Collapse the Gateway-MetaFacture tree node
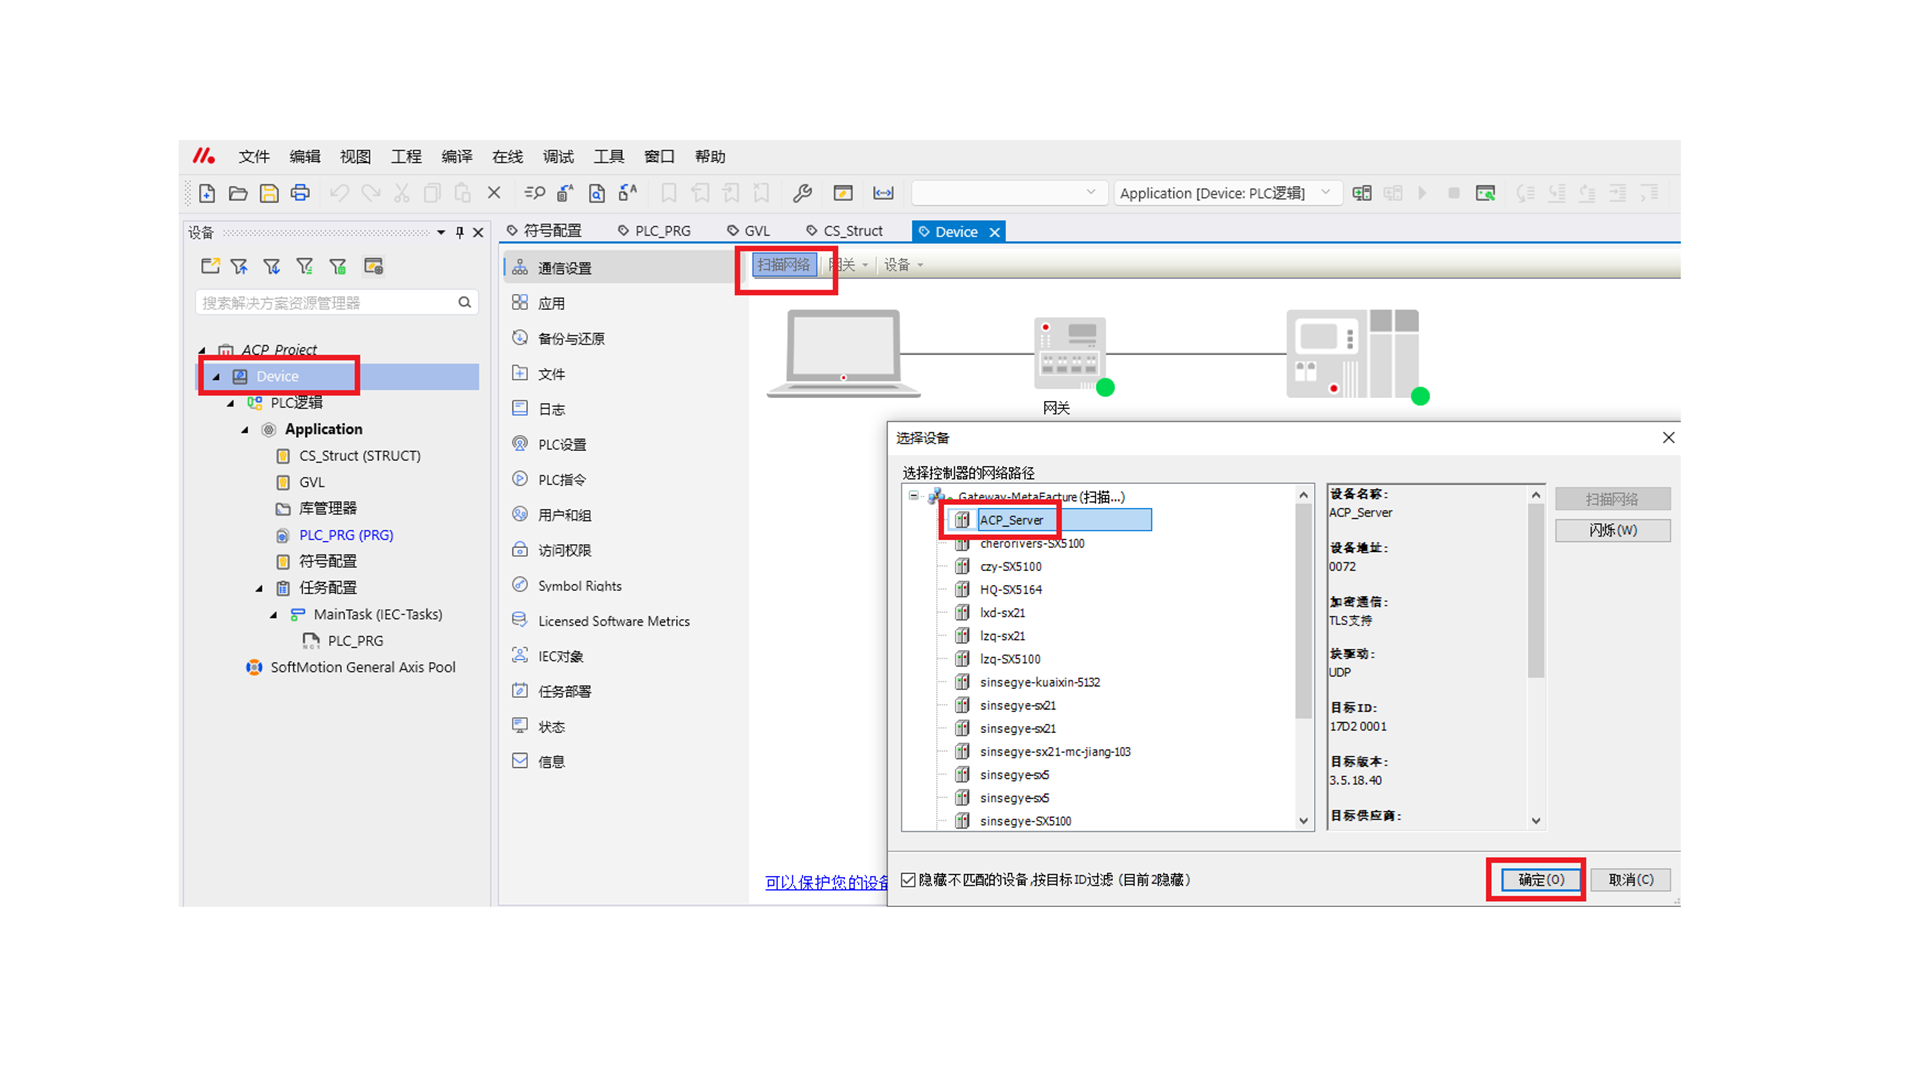Screen dimensions: 1920x1080 [914, 496]
